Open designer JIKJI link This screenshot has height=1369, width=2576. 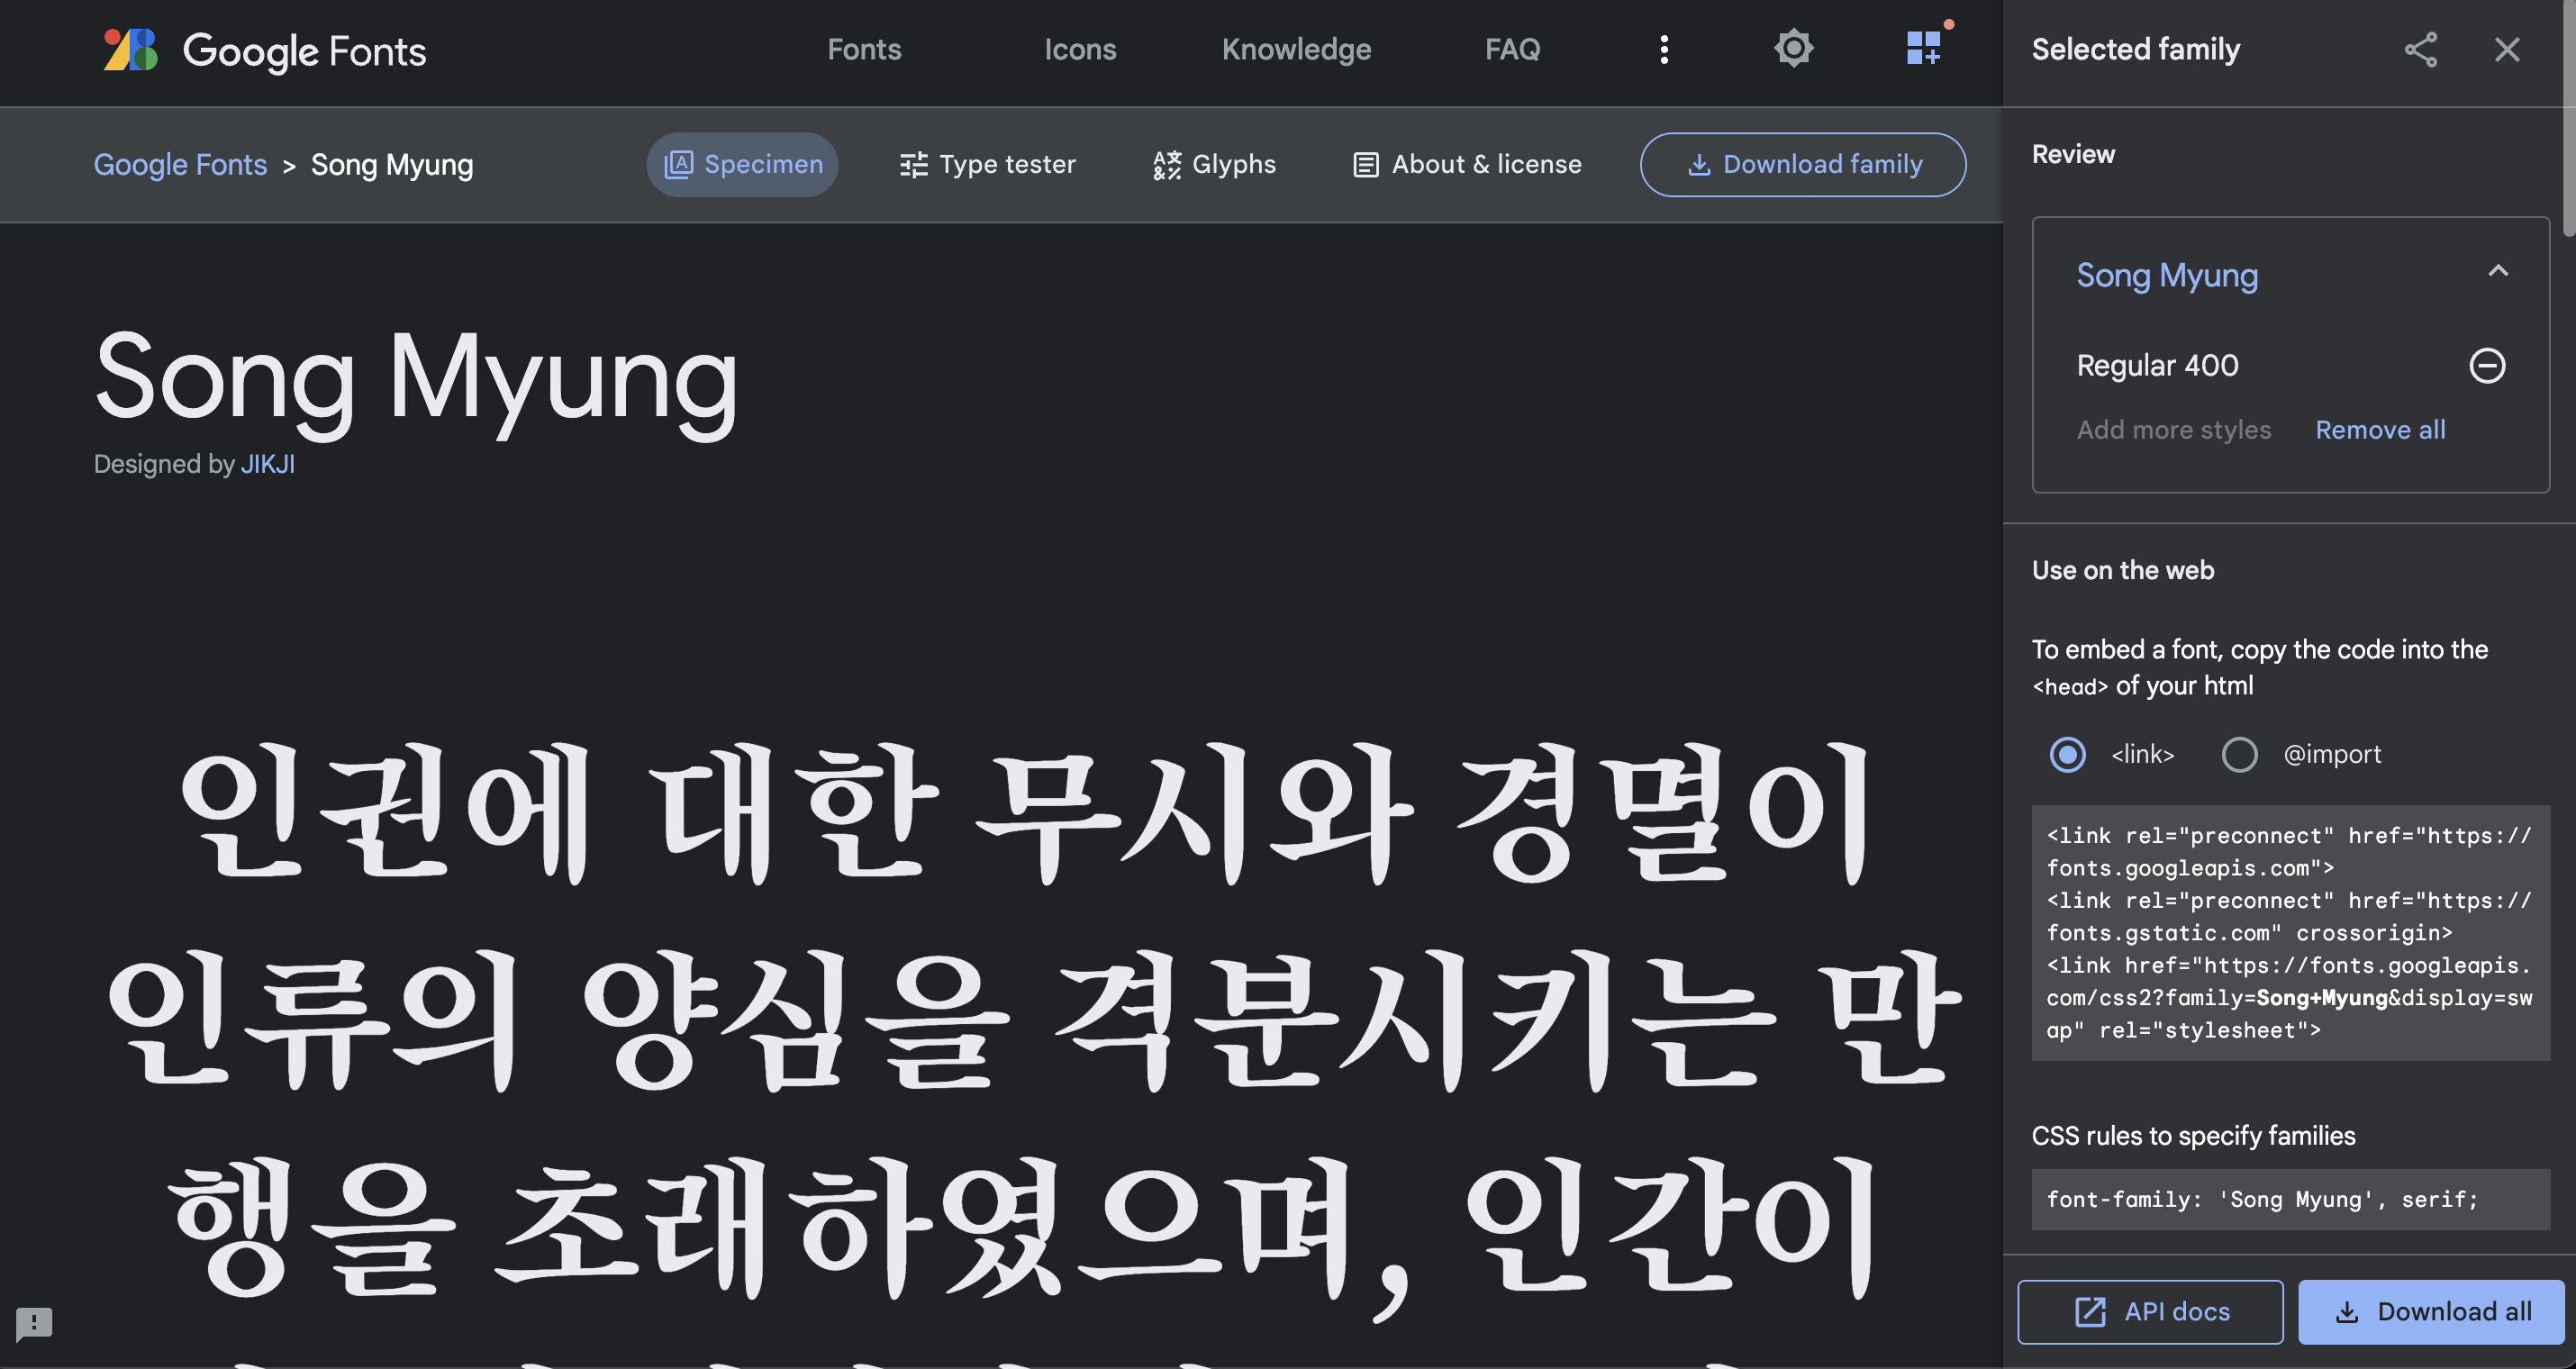click(267, 464)
